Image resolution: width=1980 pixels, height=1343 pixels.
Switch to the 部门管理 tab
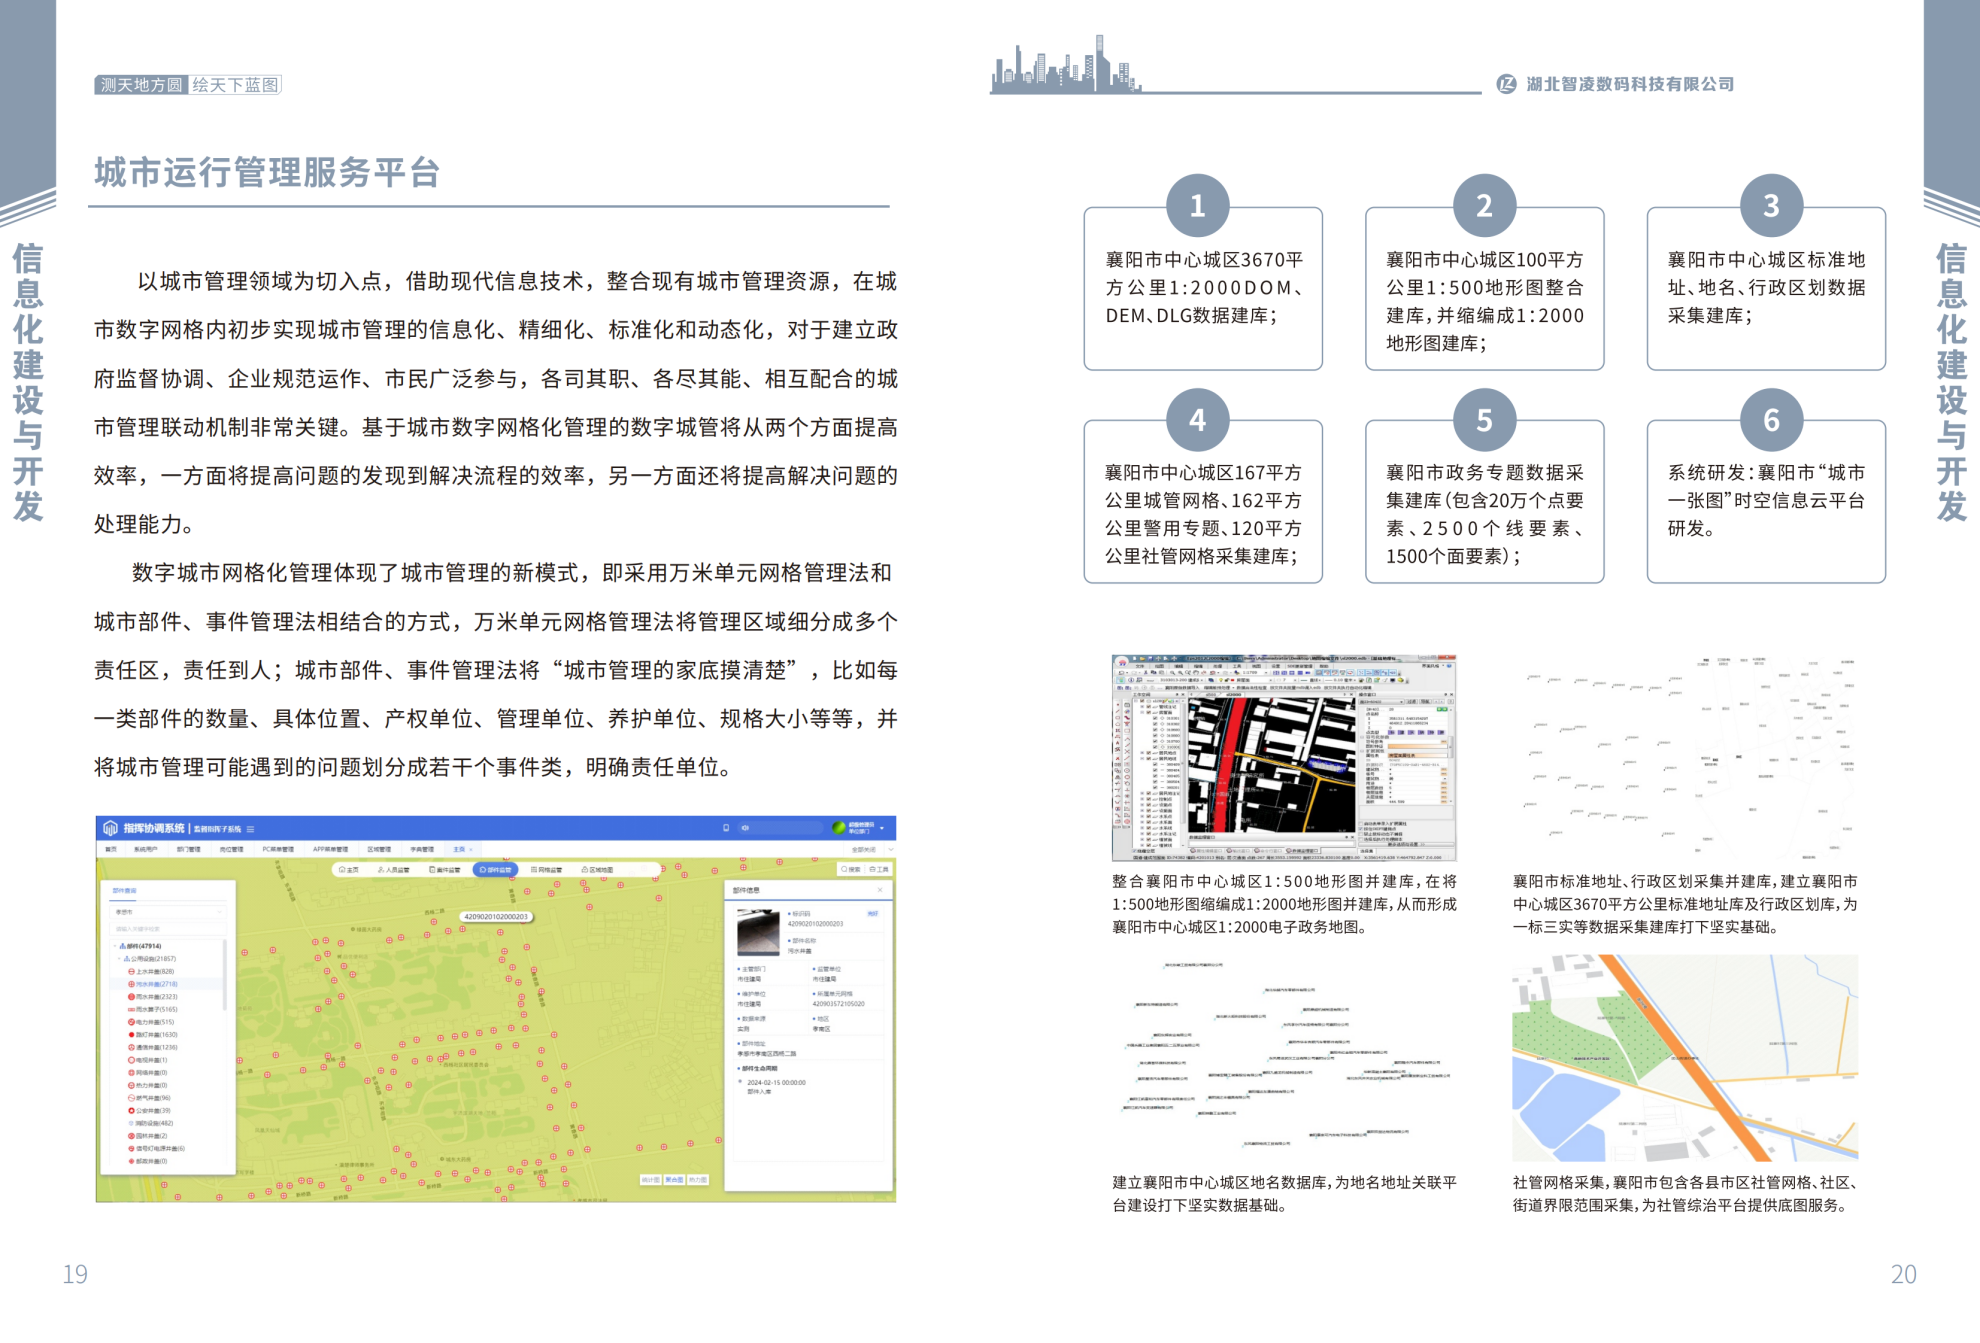coord(188,849)
